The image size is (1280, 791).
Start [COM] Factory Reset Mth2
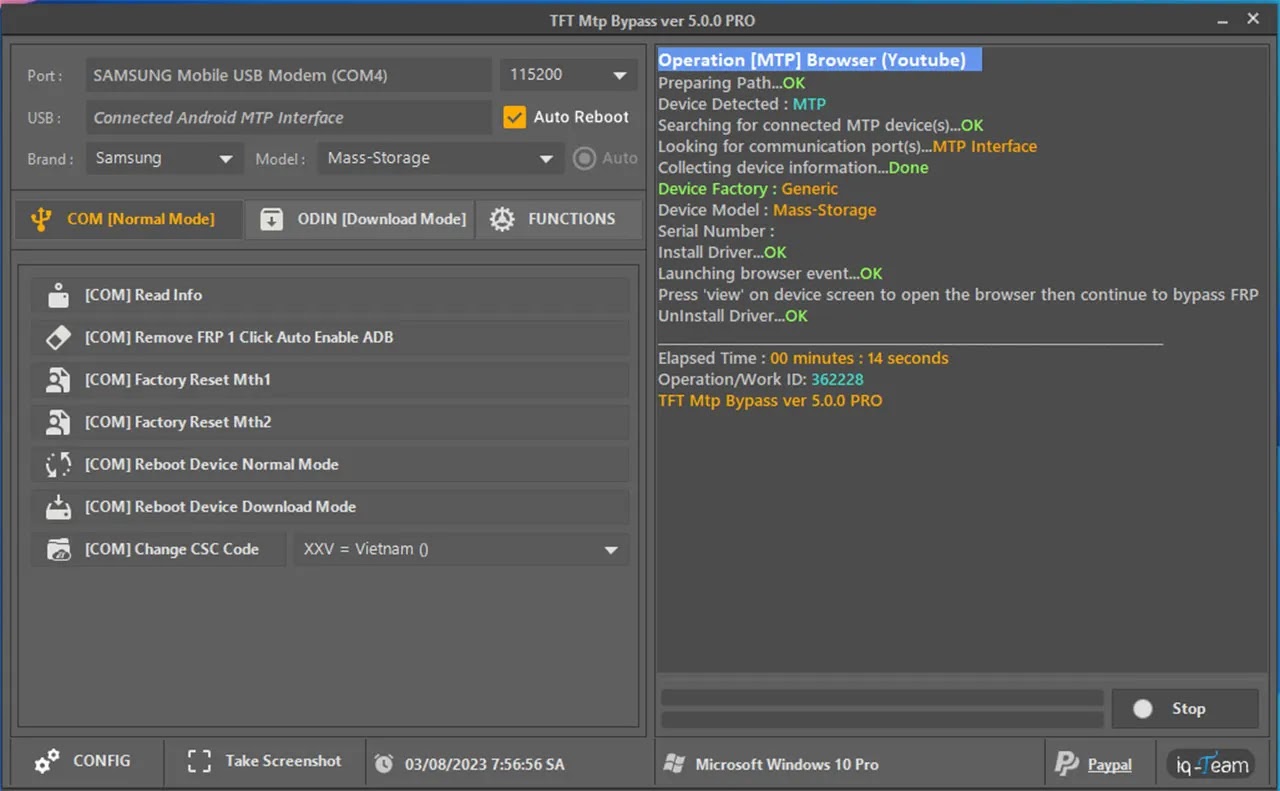click(330, 422)
